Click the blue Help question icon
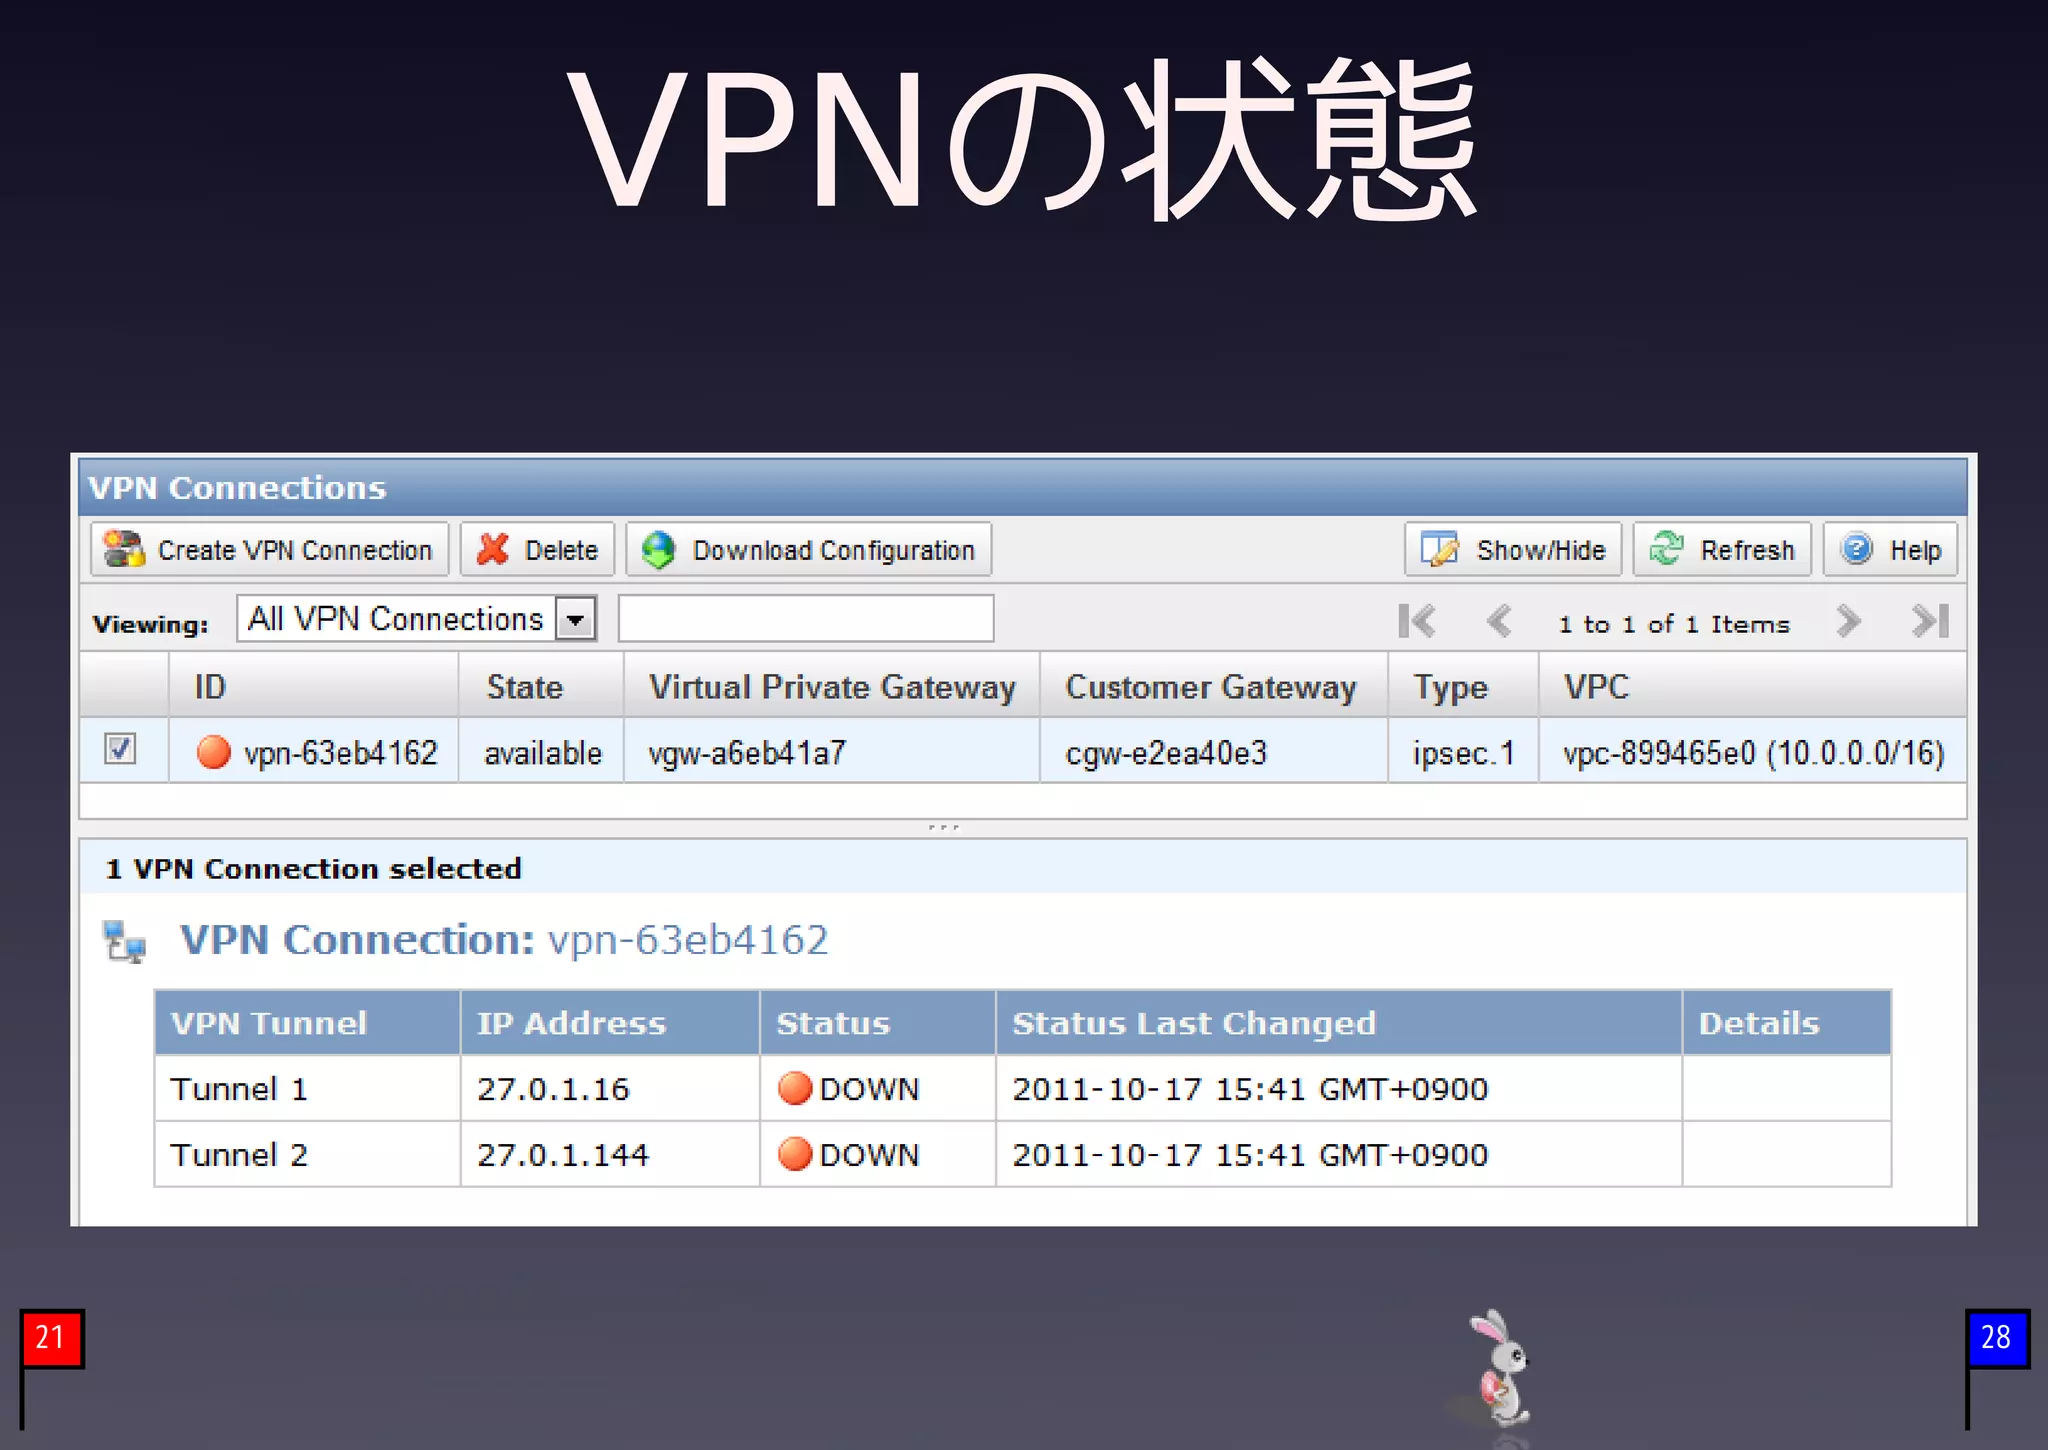The image size is (2048, 1450). [x=1856, y=549]
